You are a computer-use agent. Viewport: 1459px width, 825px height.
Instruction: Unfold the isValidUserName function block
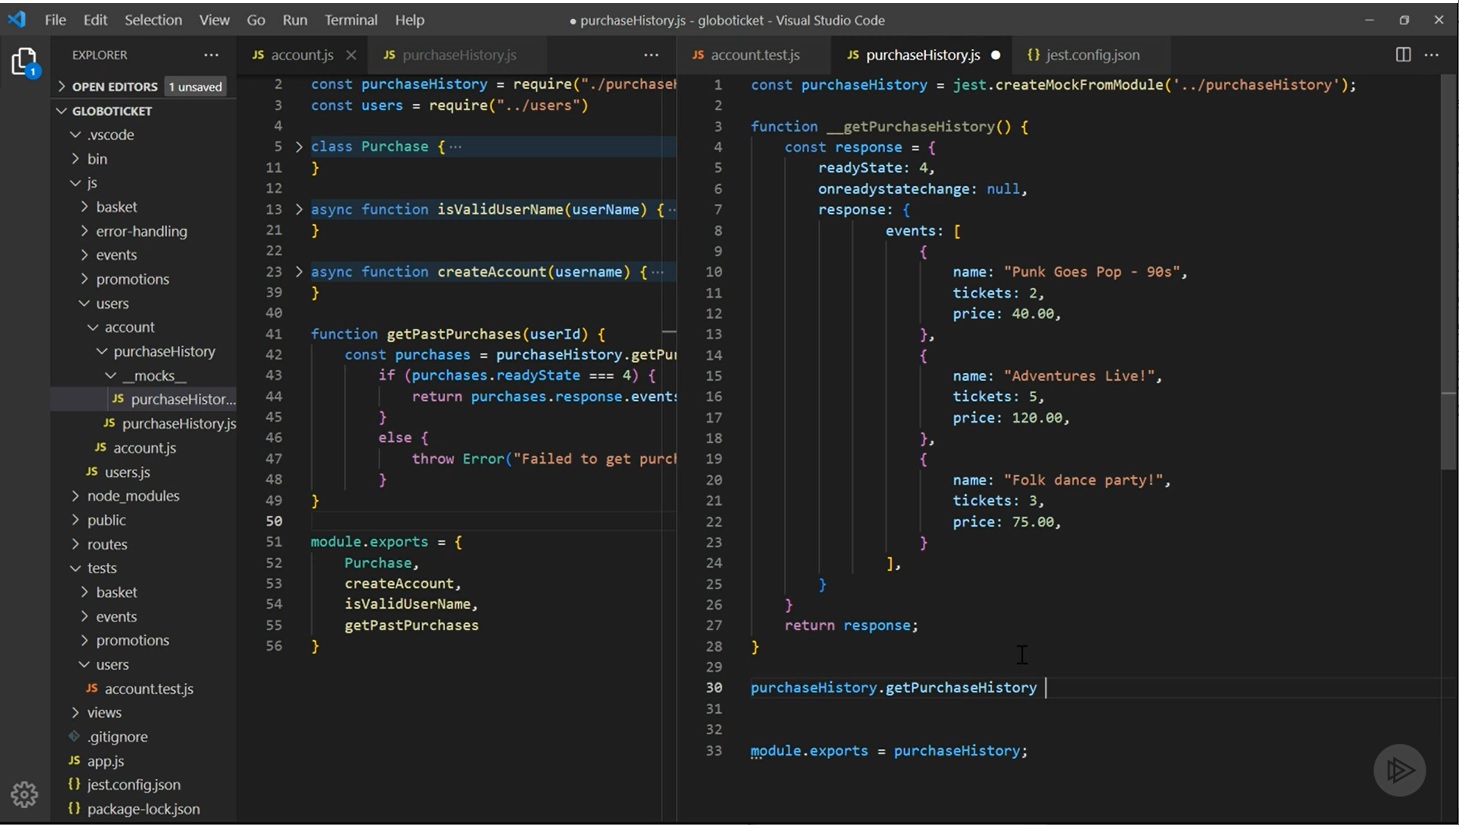click(x=299, y=210)
